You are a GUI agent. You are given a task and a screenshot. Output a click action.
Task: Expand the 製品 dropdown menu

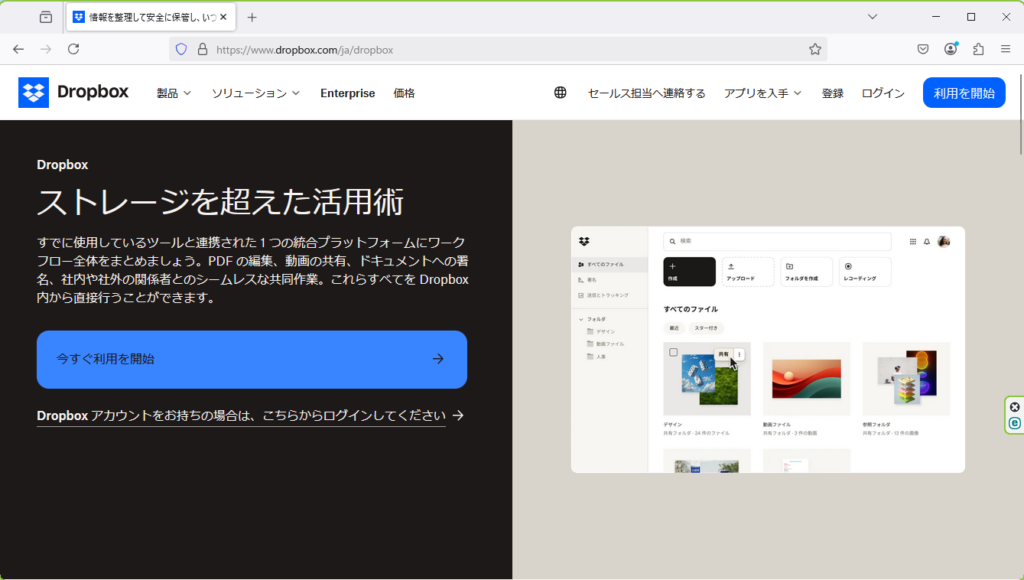coord(173,93)
